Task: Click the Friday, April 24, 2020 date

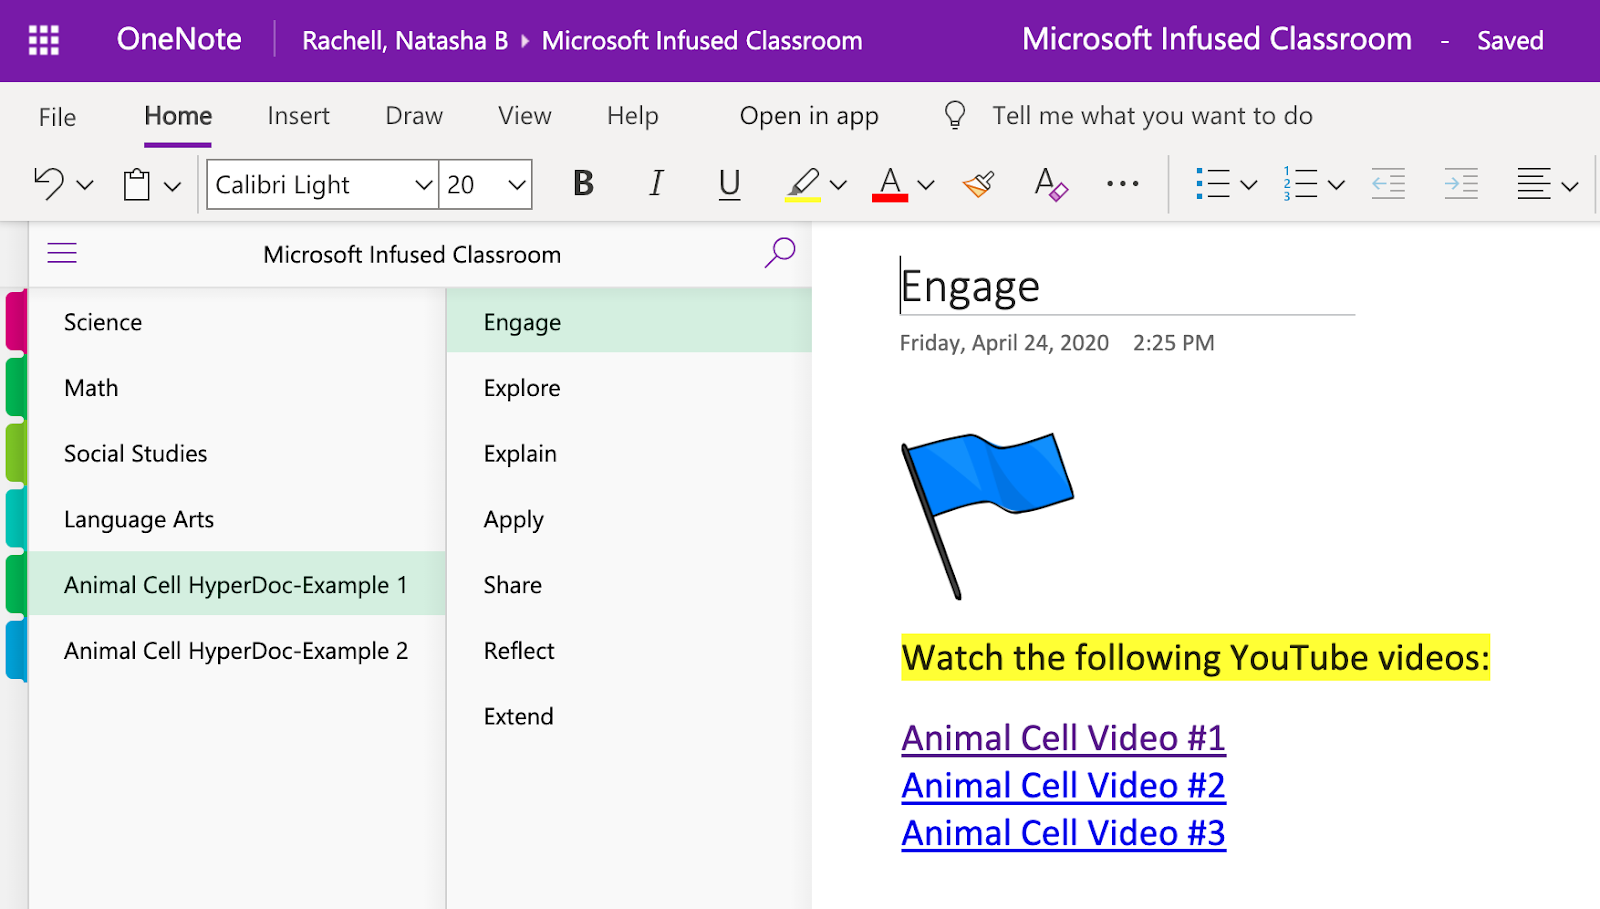Action: 1004,343
